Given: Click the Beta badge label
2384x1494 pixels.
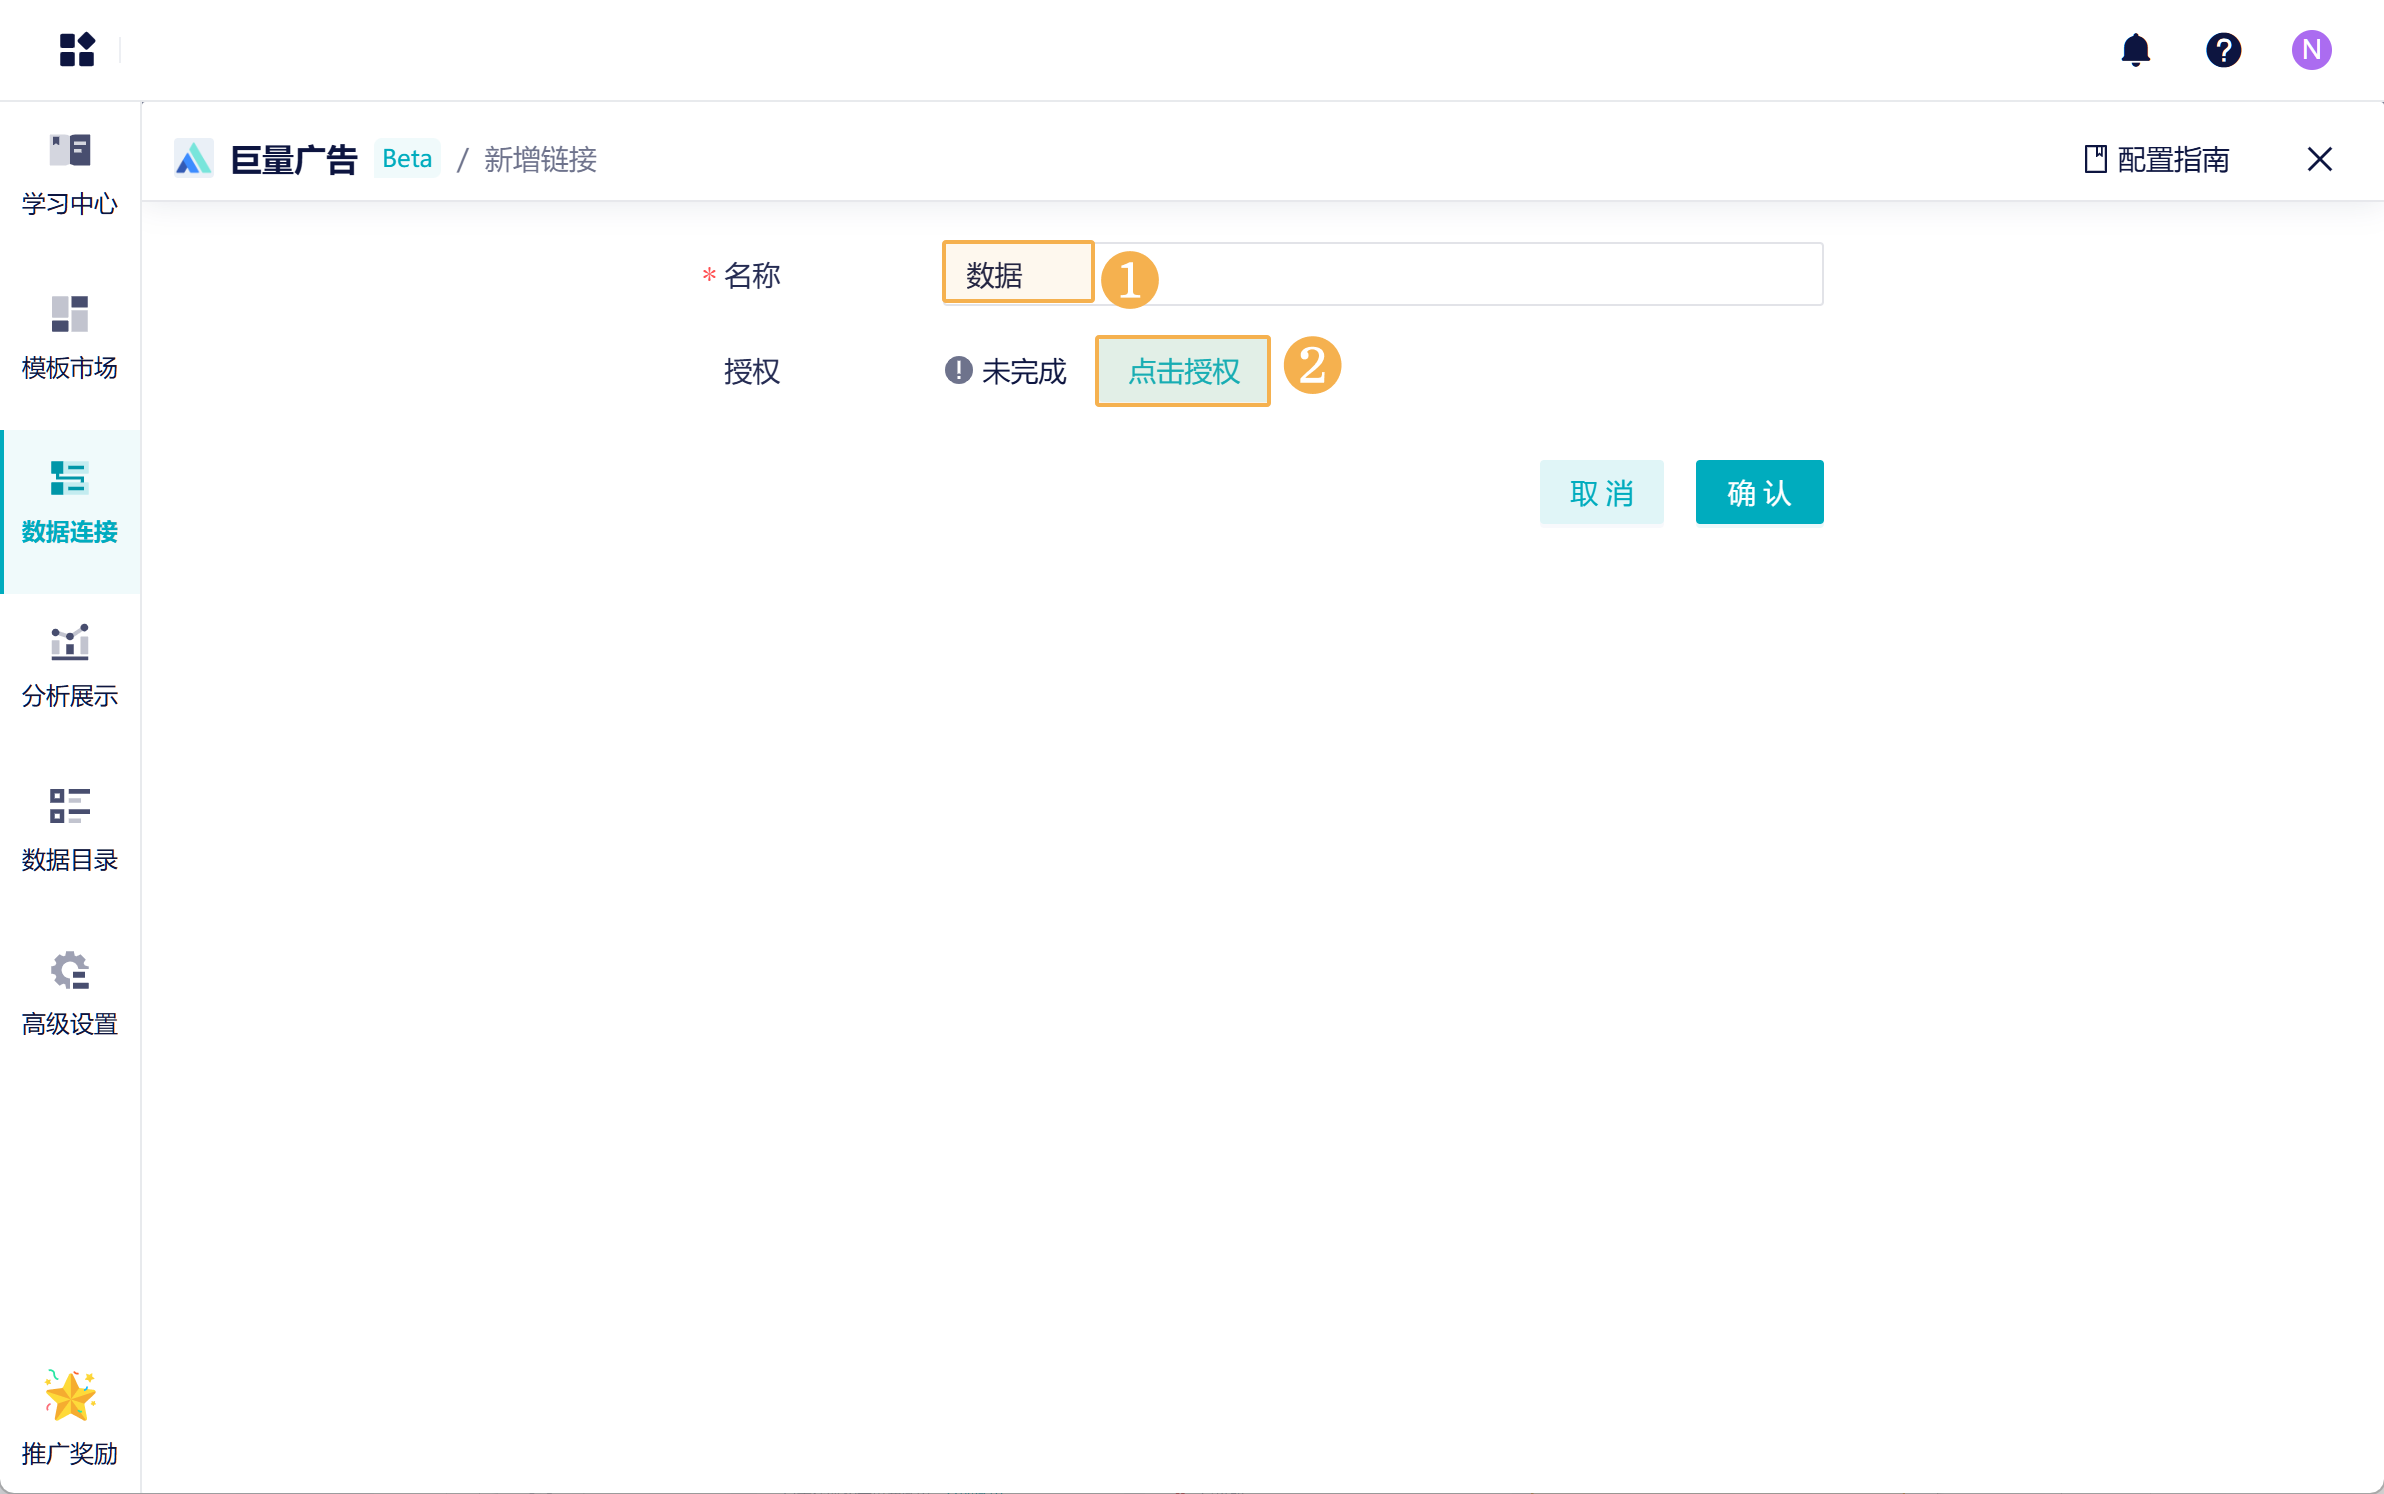Looking at the screenshot, I should pyautogui.click(x=407, y=159).
